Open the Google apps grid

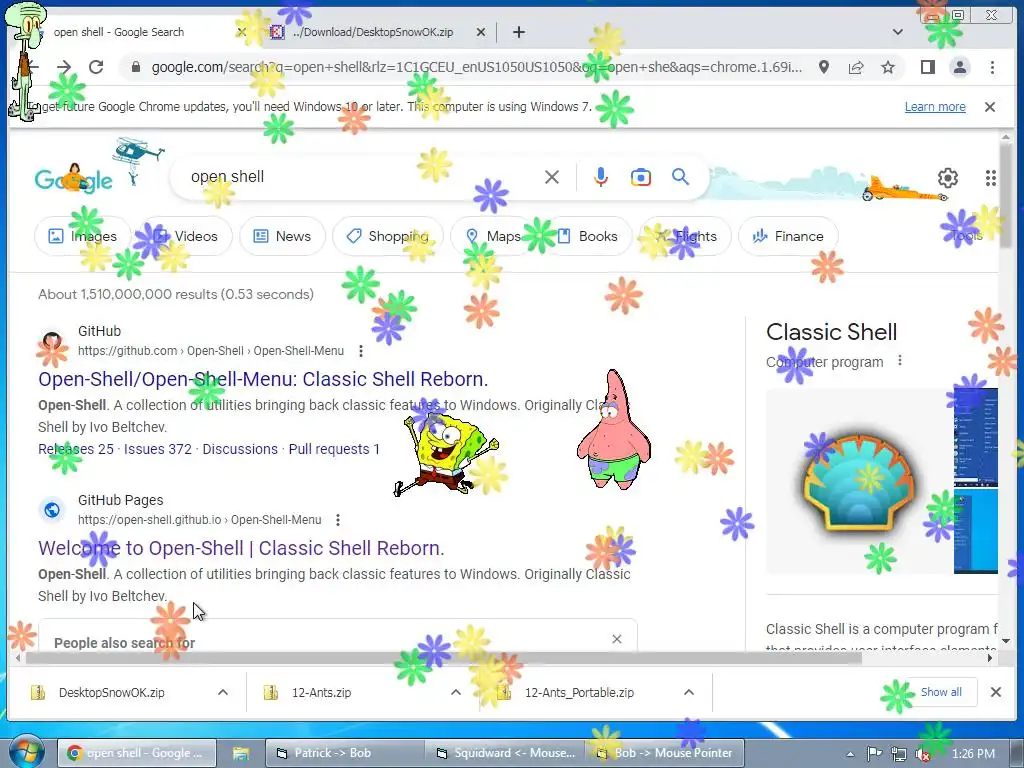point(990,178)
